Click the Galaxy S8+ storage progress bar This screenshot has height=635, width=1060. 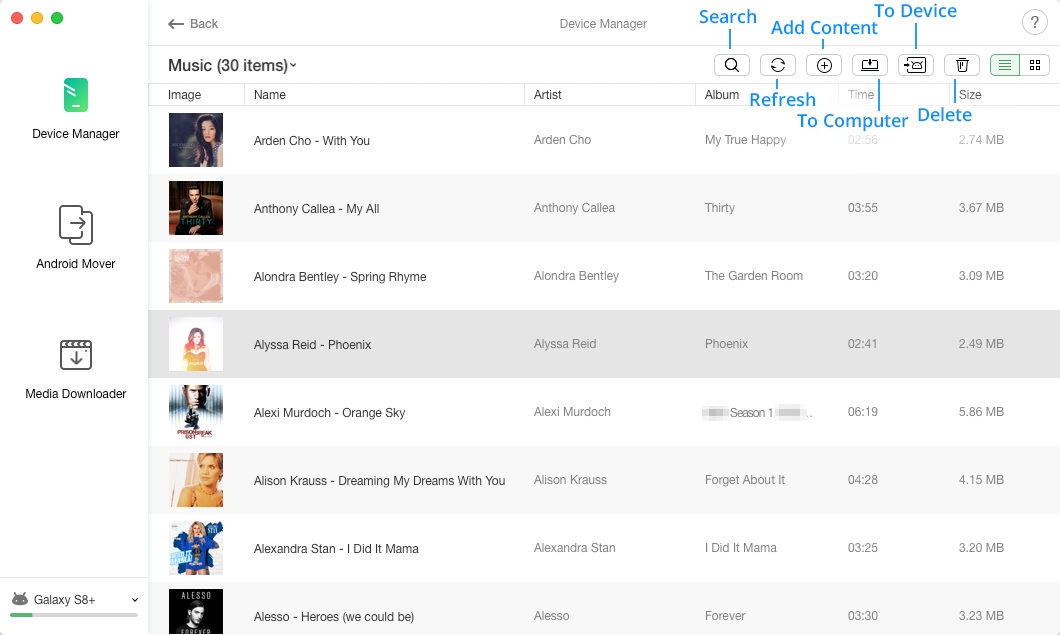click(x=74, y=615)
